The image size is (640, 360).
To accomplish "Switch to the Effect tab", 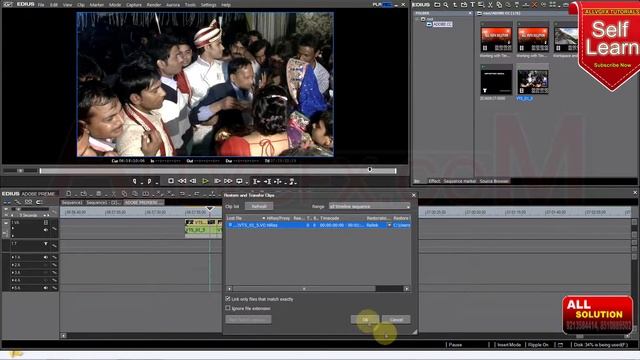I will [434, 181].
